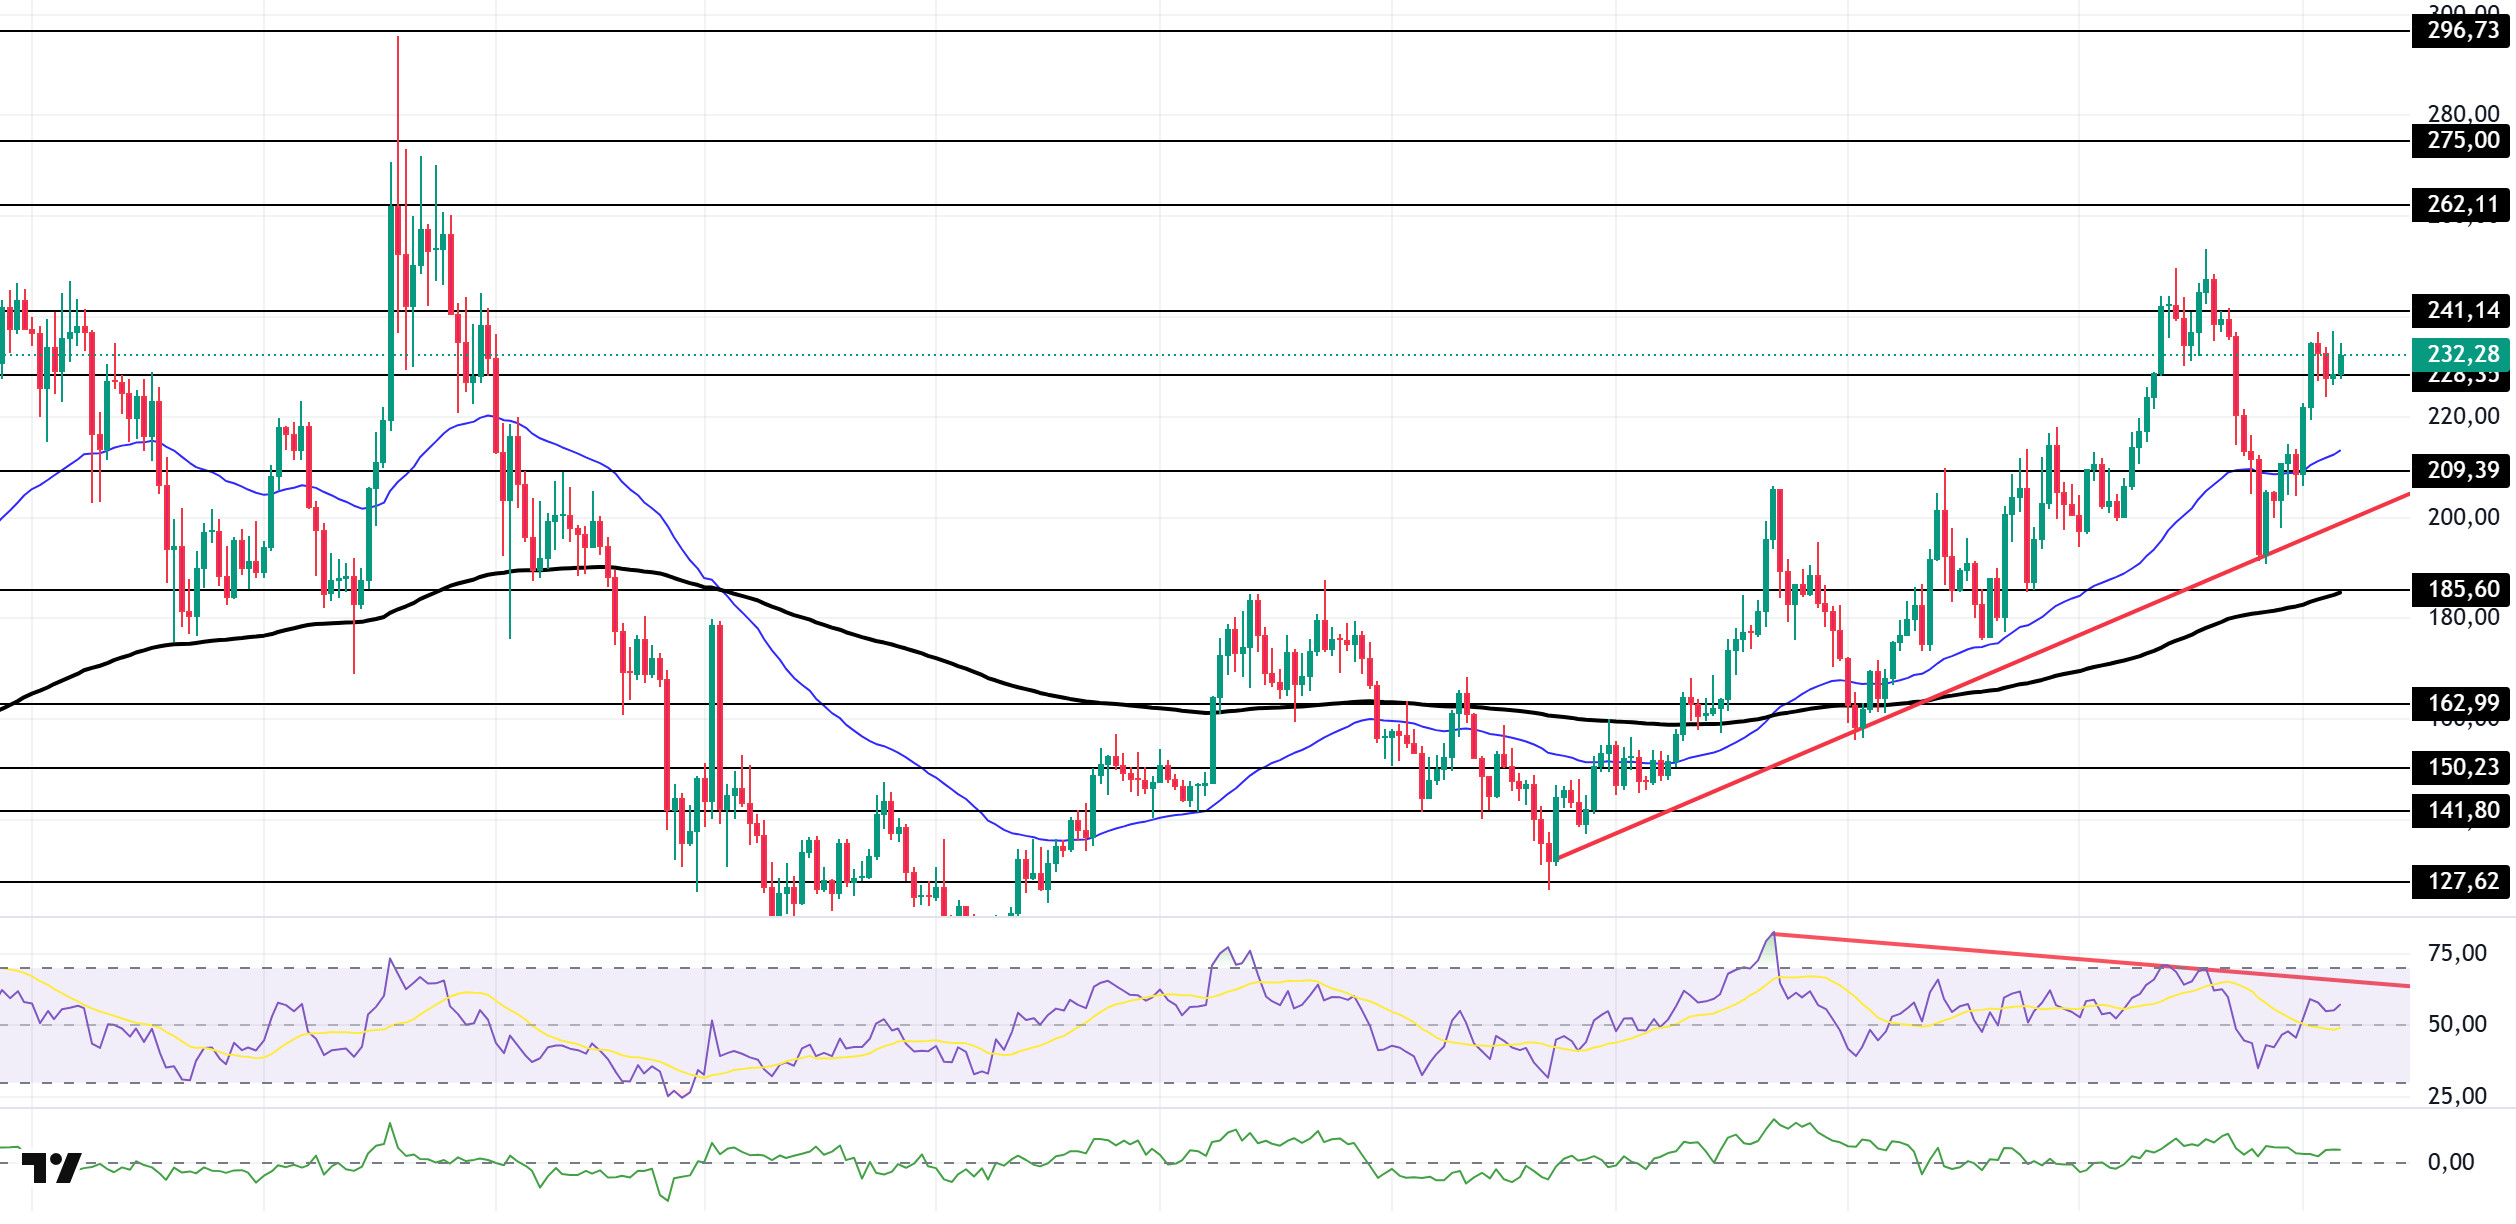Click the 75,00 RSI axis label
2516x1224 pixels.
(x=2456, y=953)
